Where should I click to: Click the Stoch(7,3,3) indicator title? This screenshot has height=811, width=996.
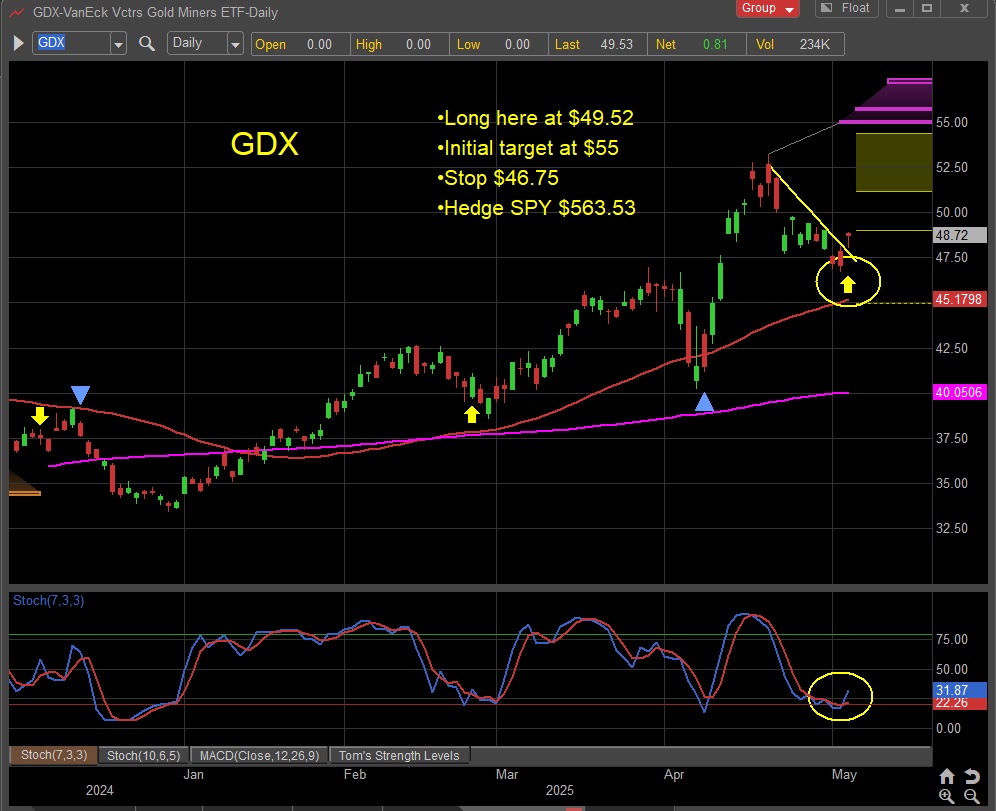click(49, 600)
